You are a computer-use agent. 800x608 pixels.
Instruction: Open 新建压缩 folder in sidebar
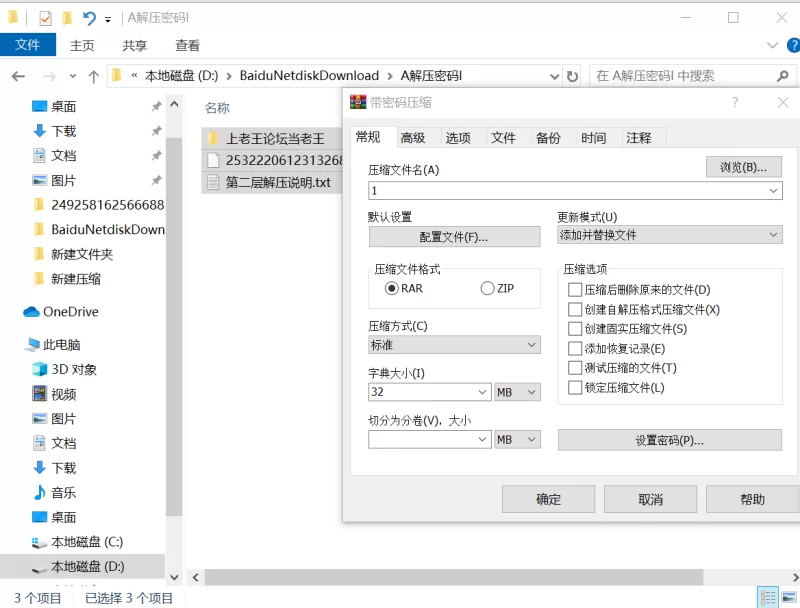tap(76, 279)
